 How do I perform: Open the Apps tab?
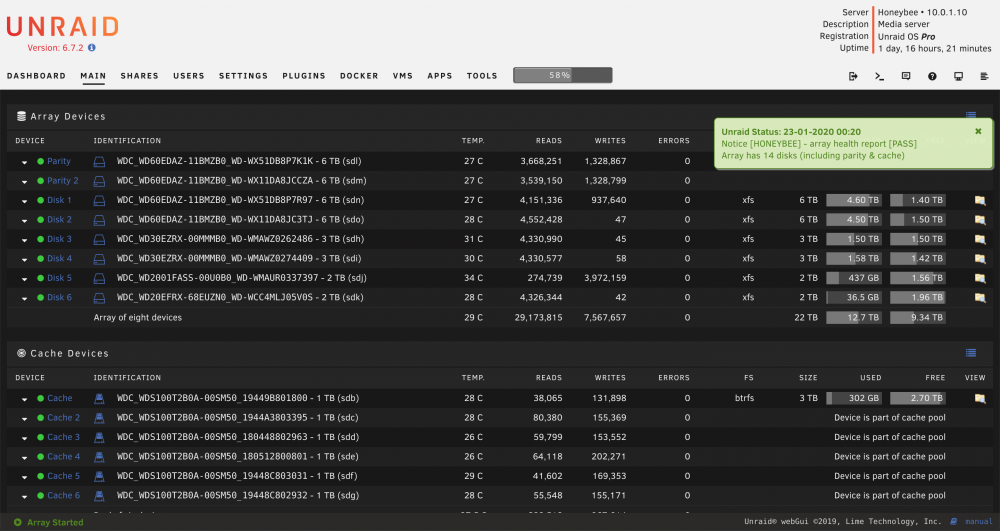(x=440, y=76)
